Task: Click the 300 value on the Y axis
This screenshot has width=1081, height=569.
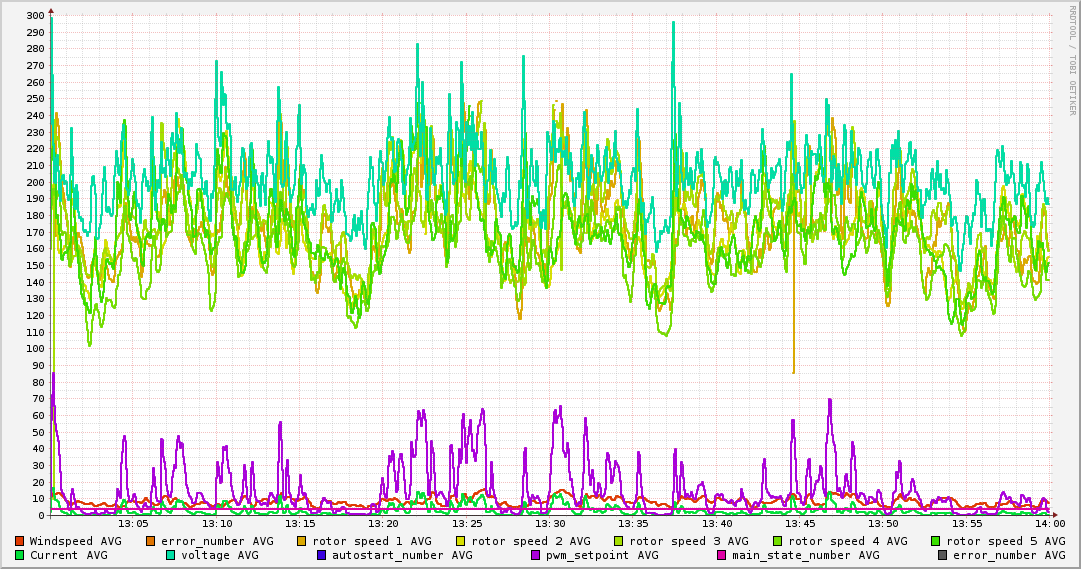Action: click(35, 16)
